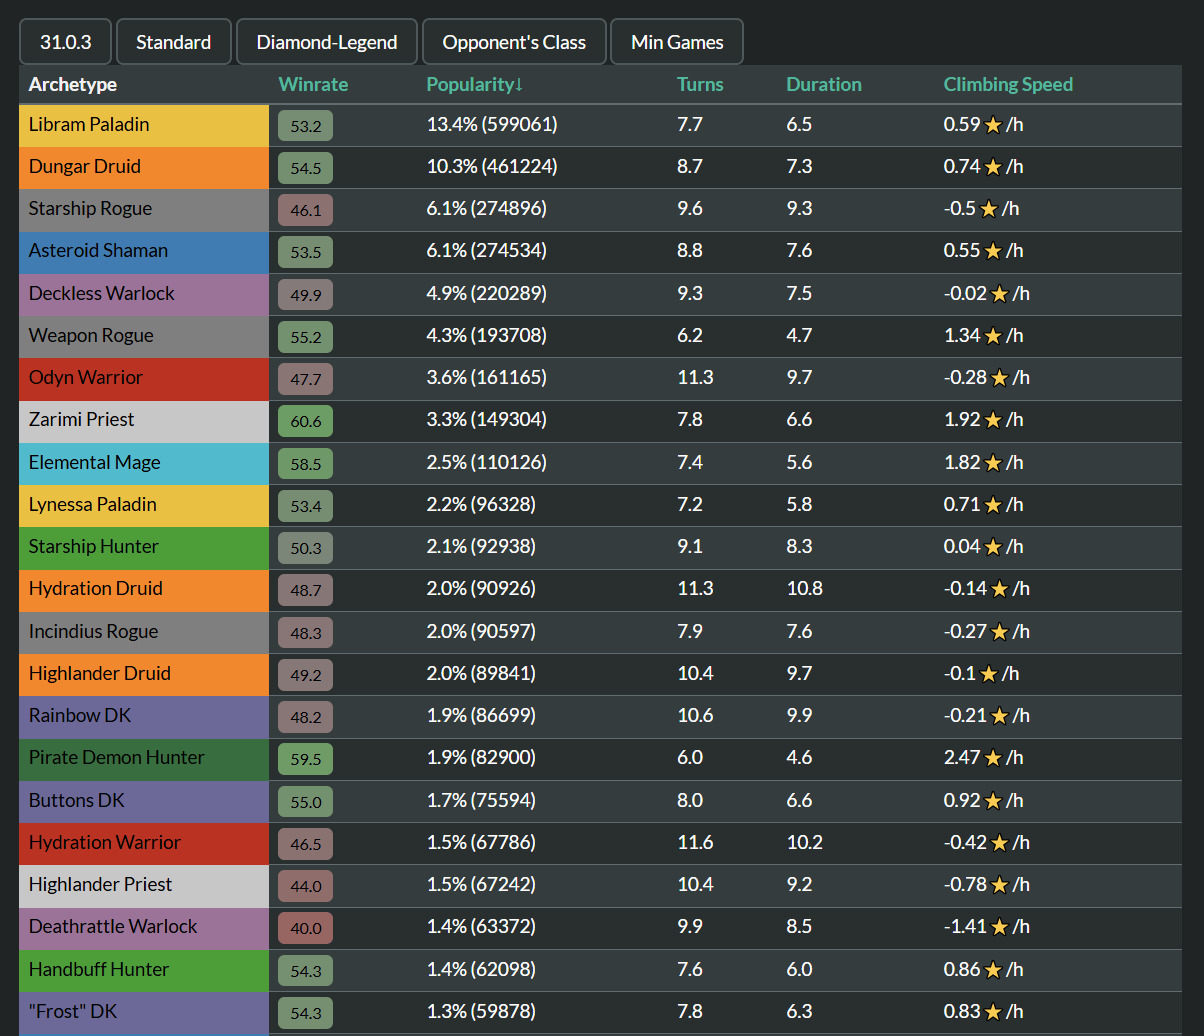Image resolution: width=1204 pixels, height=1036 pixels.
Task: Click popularity 4.9% (220289)
Action: [487, 294]
